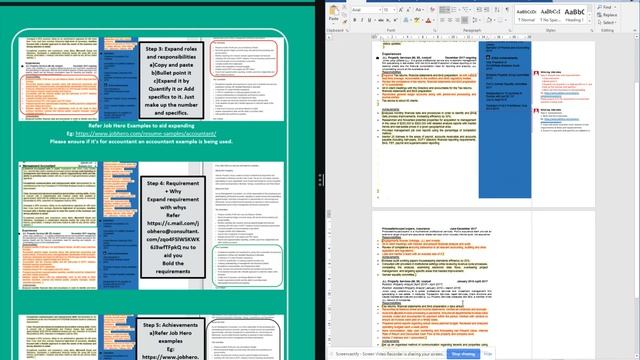This screenshot has height=360, width=640.
Task: Open the Select dropdown in Editing
Action: (607, 22)
